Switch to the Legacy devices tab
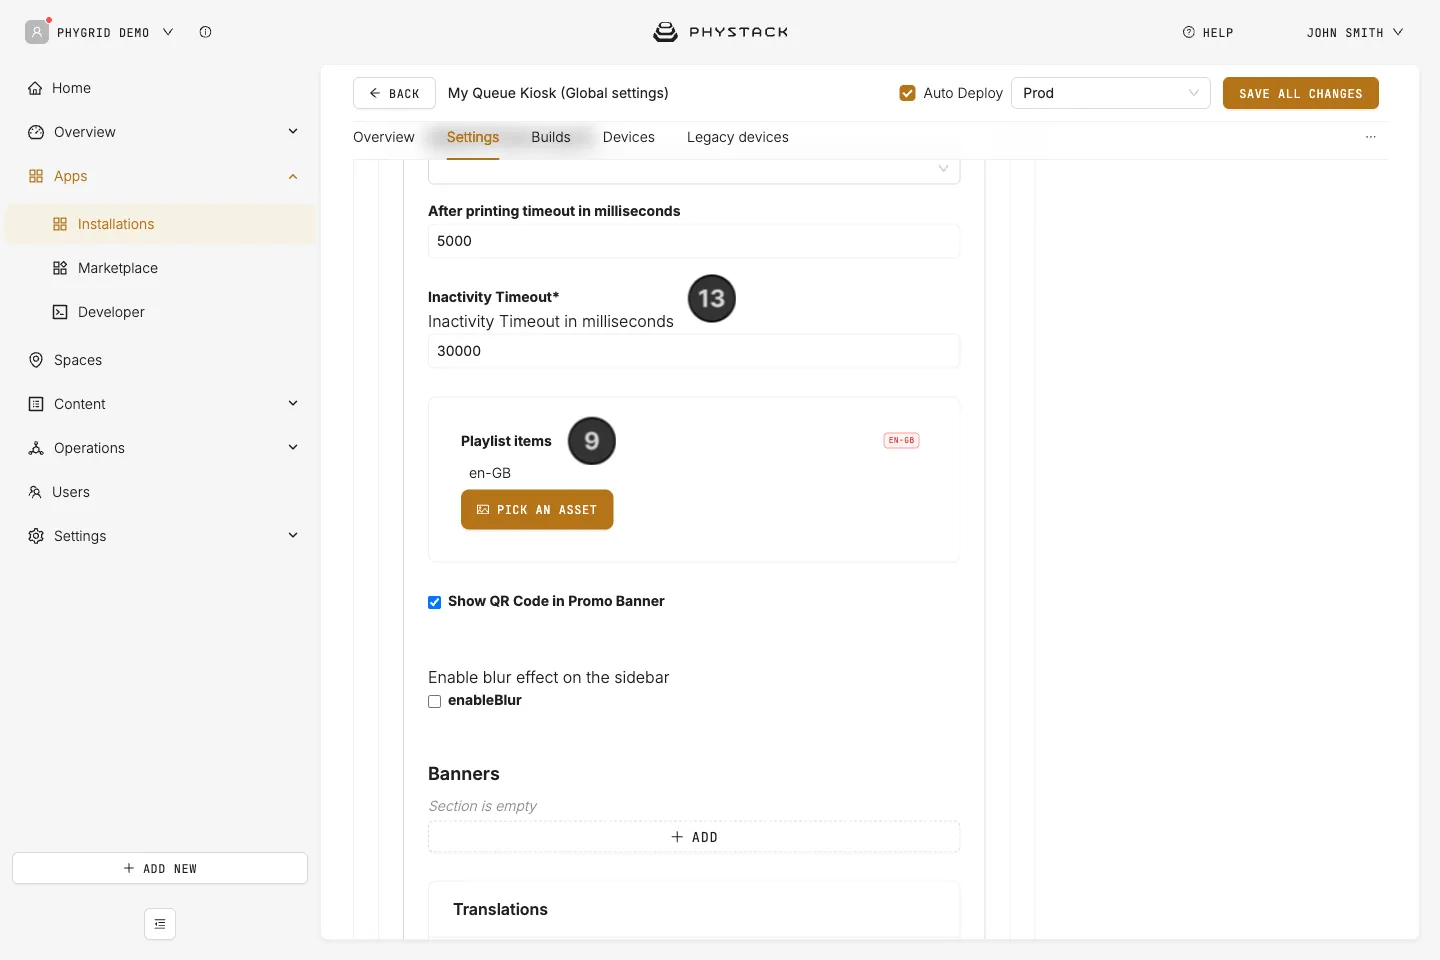This screenshot has height=960, width=1440. 738,137
